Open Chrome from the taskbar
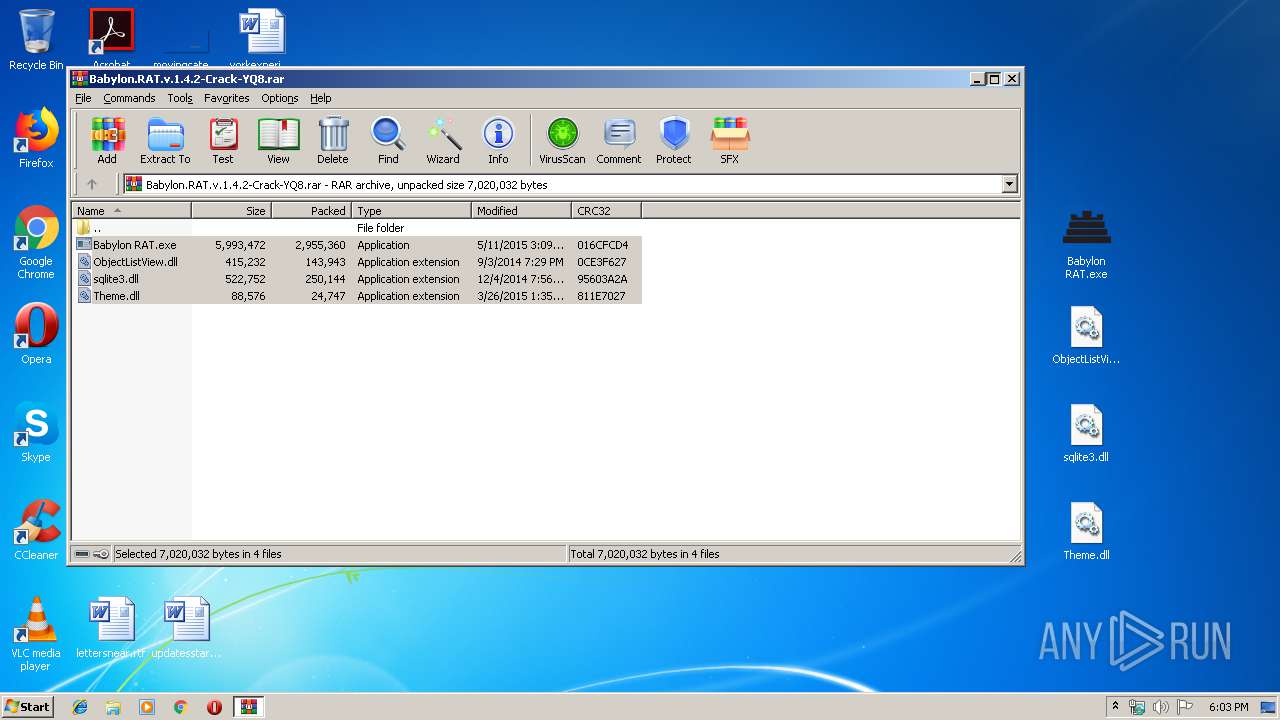 [x=180, y=707]
